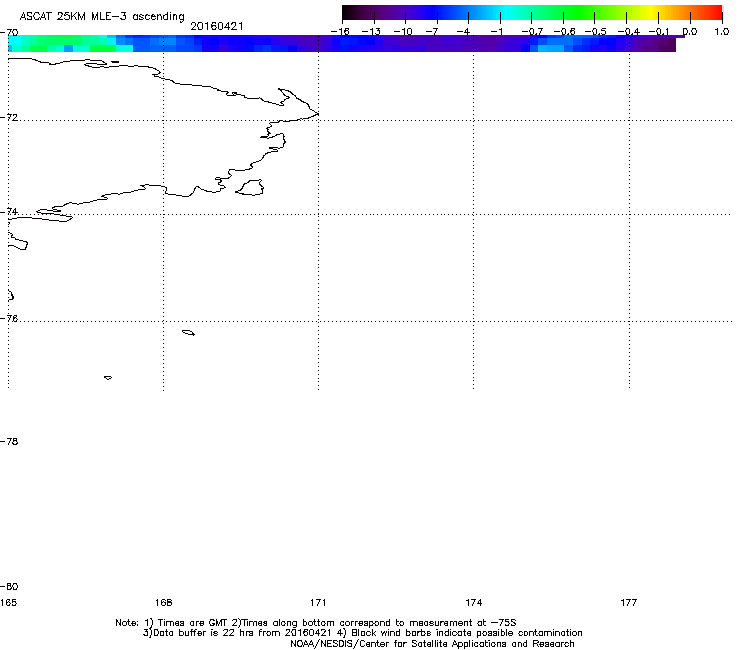The image size is (740, 650).
Task: Click the longitude label 171
Action: (318, 602)
